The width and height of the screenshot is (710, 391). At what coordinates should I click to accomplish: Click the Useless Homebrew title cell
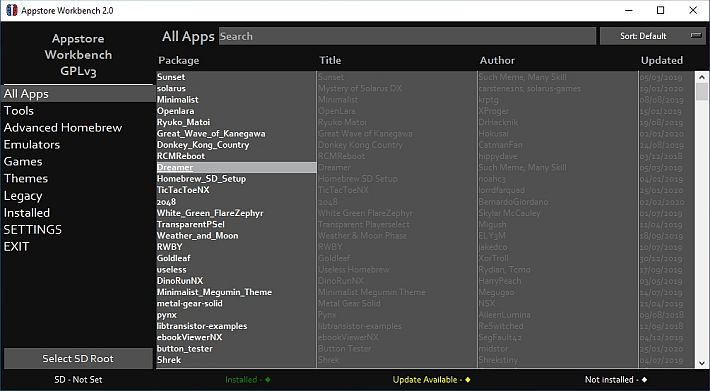tap(354, 270)
